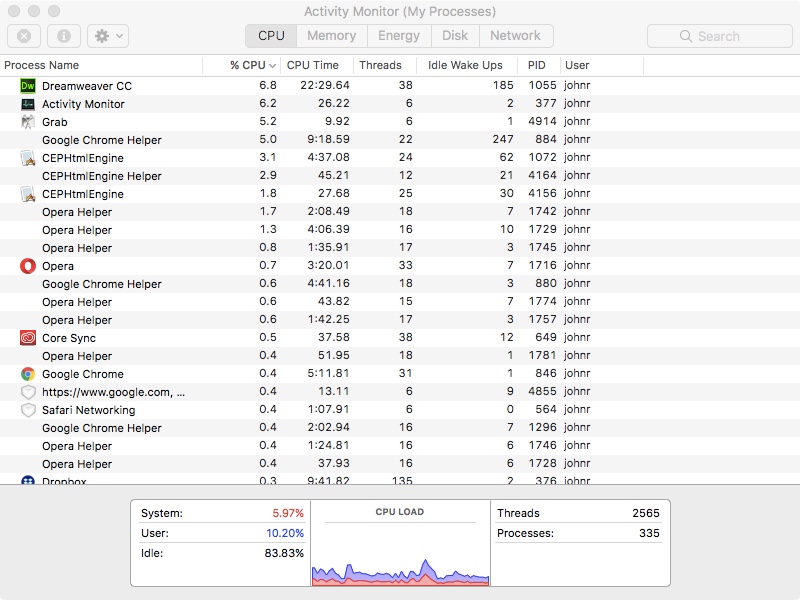Click the Quit Process stop button
Image resolution: width=800 pixels, height=600 pixels.
[x=24, y=36]
